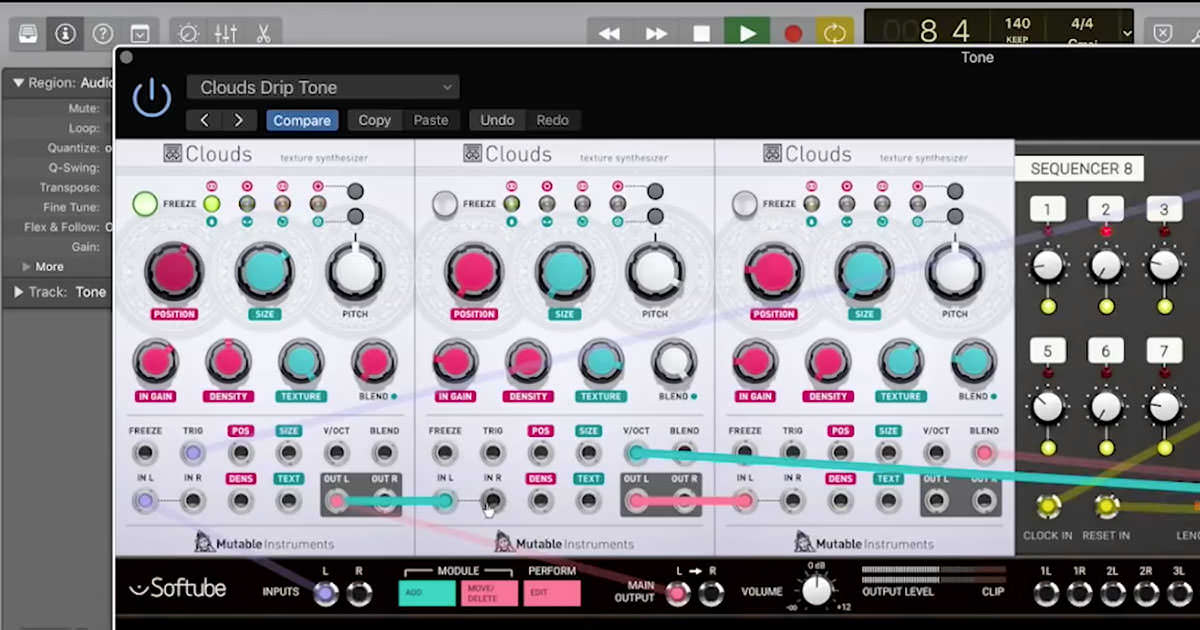Open the Quick Help question mark icon
1200x630 pixels.
point(103,33)
